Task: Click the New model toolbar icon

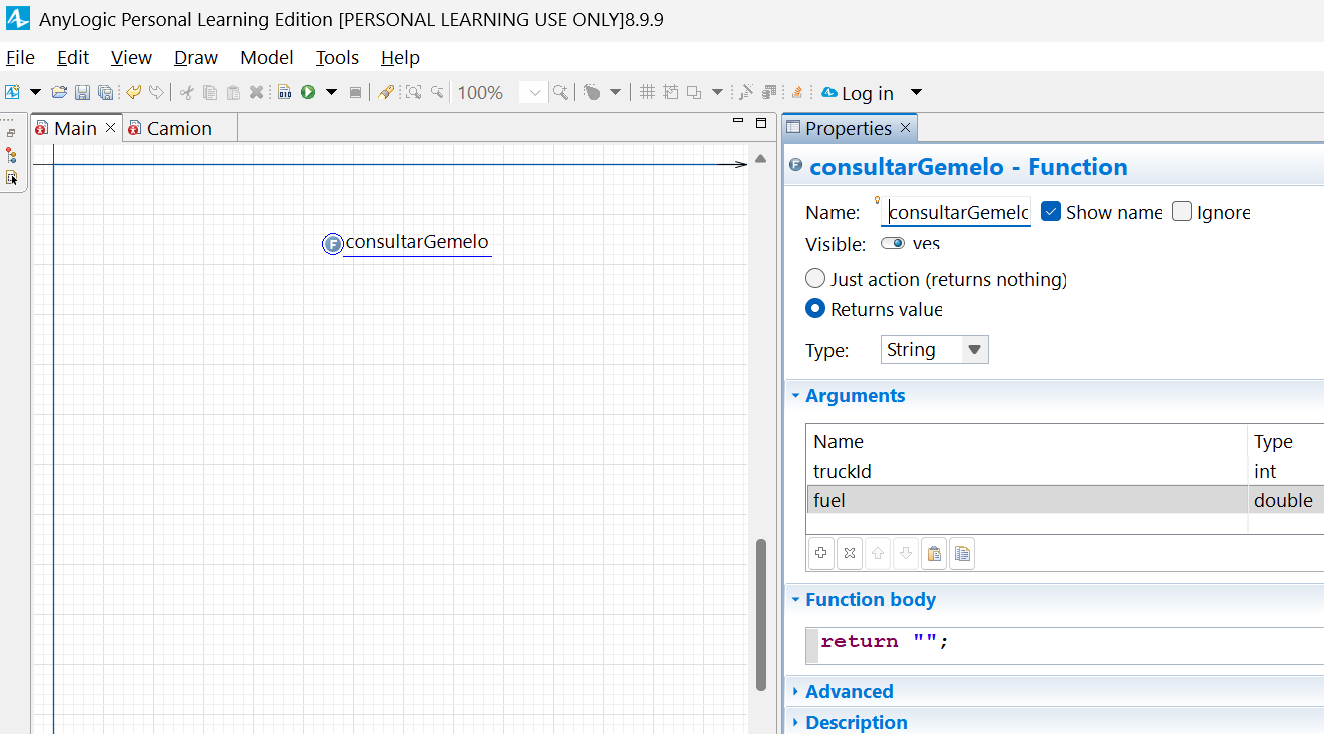Action: [x=13, y=92]
